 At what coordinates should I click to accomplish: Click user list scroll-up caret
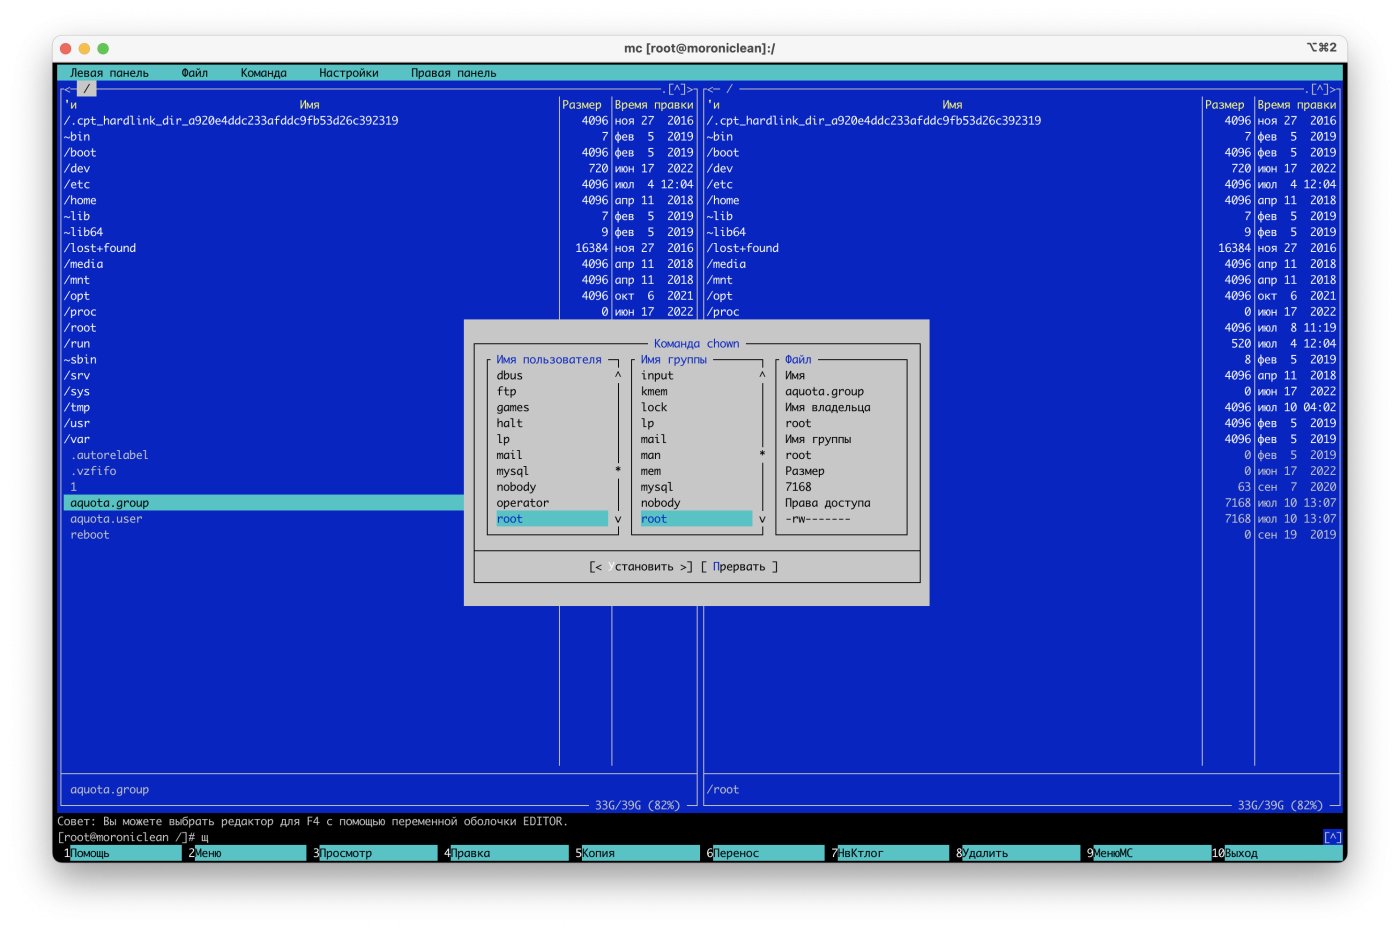click(x=618, y=376)
